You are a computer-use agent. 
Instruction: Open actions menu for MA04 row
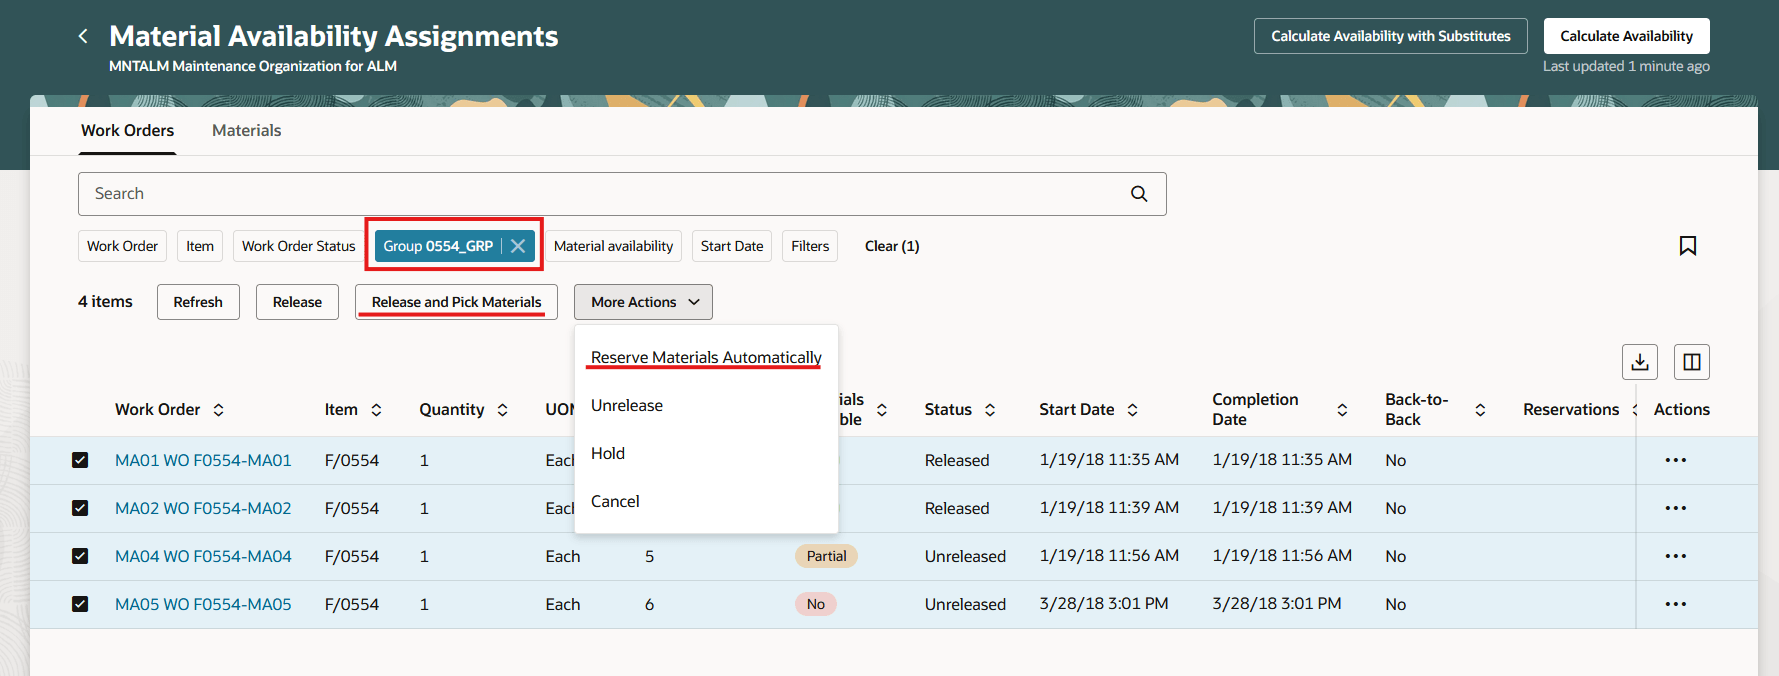coord(1676,556)
